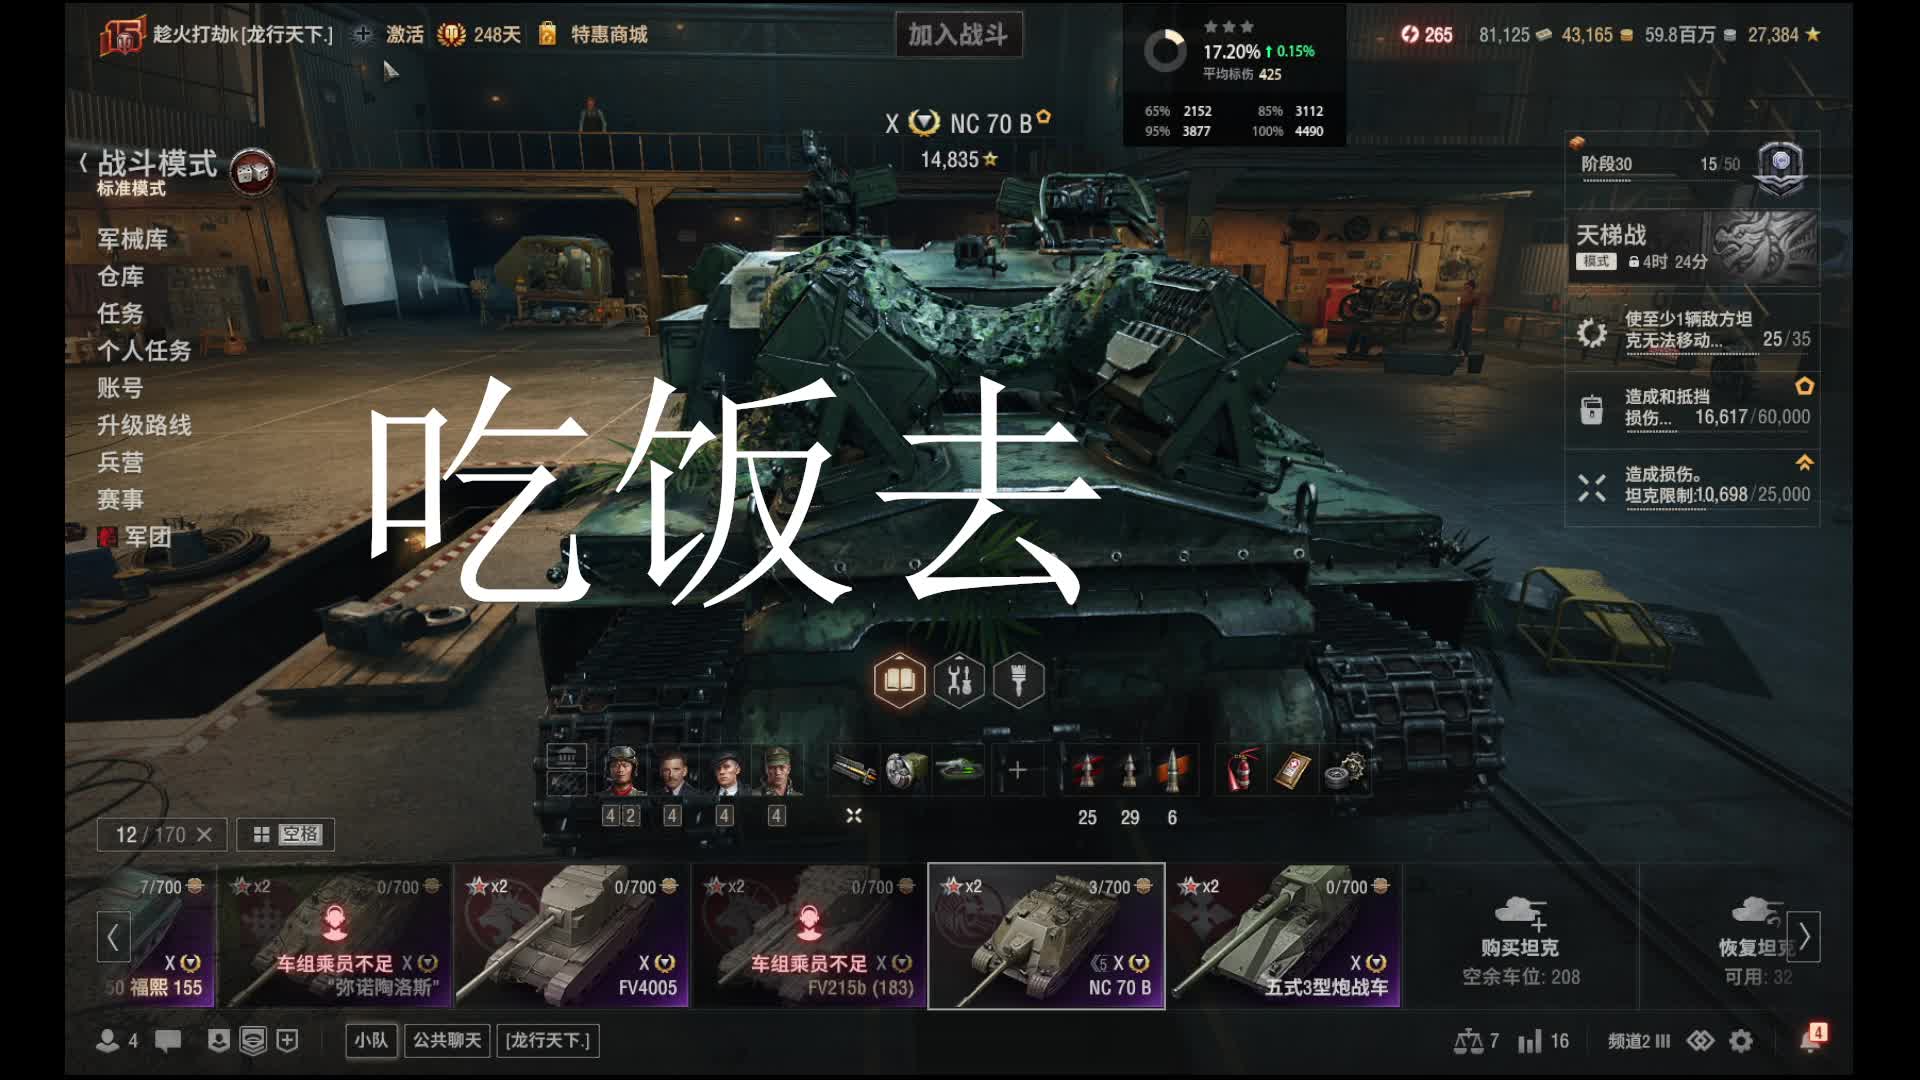
Task: Open the chat bubble icon
Action: click(x=168, y=1041)
